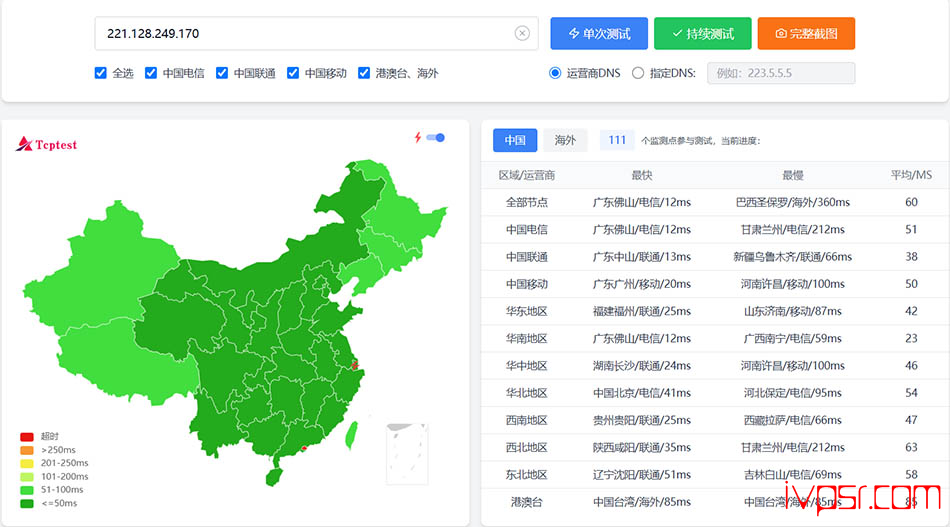This screenshot has height=527, width=950.
Task: Click the 完整截图 full screenshot button
Action: click(806, 33)
